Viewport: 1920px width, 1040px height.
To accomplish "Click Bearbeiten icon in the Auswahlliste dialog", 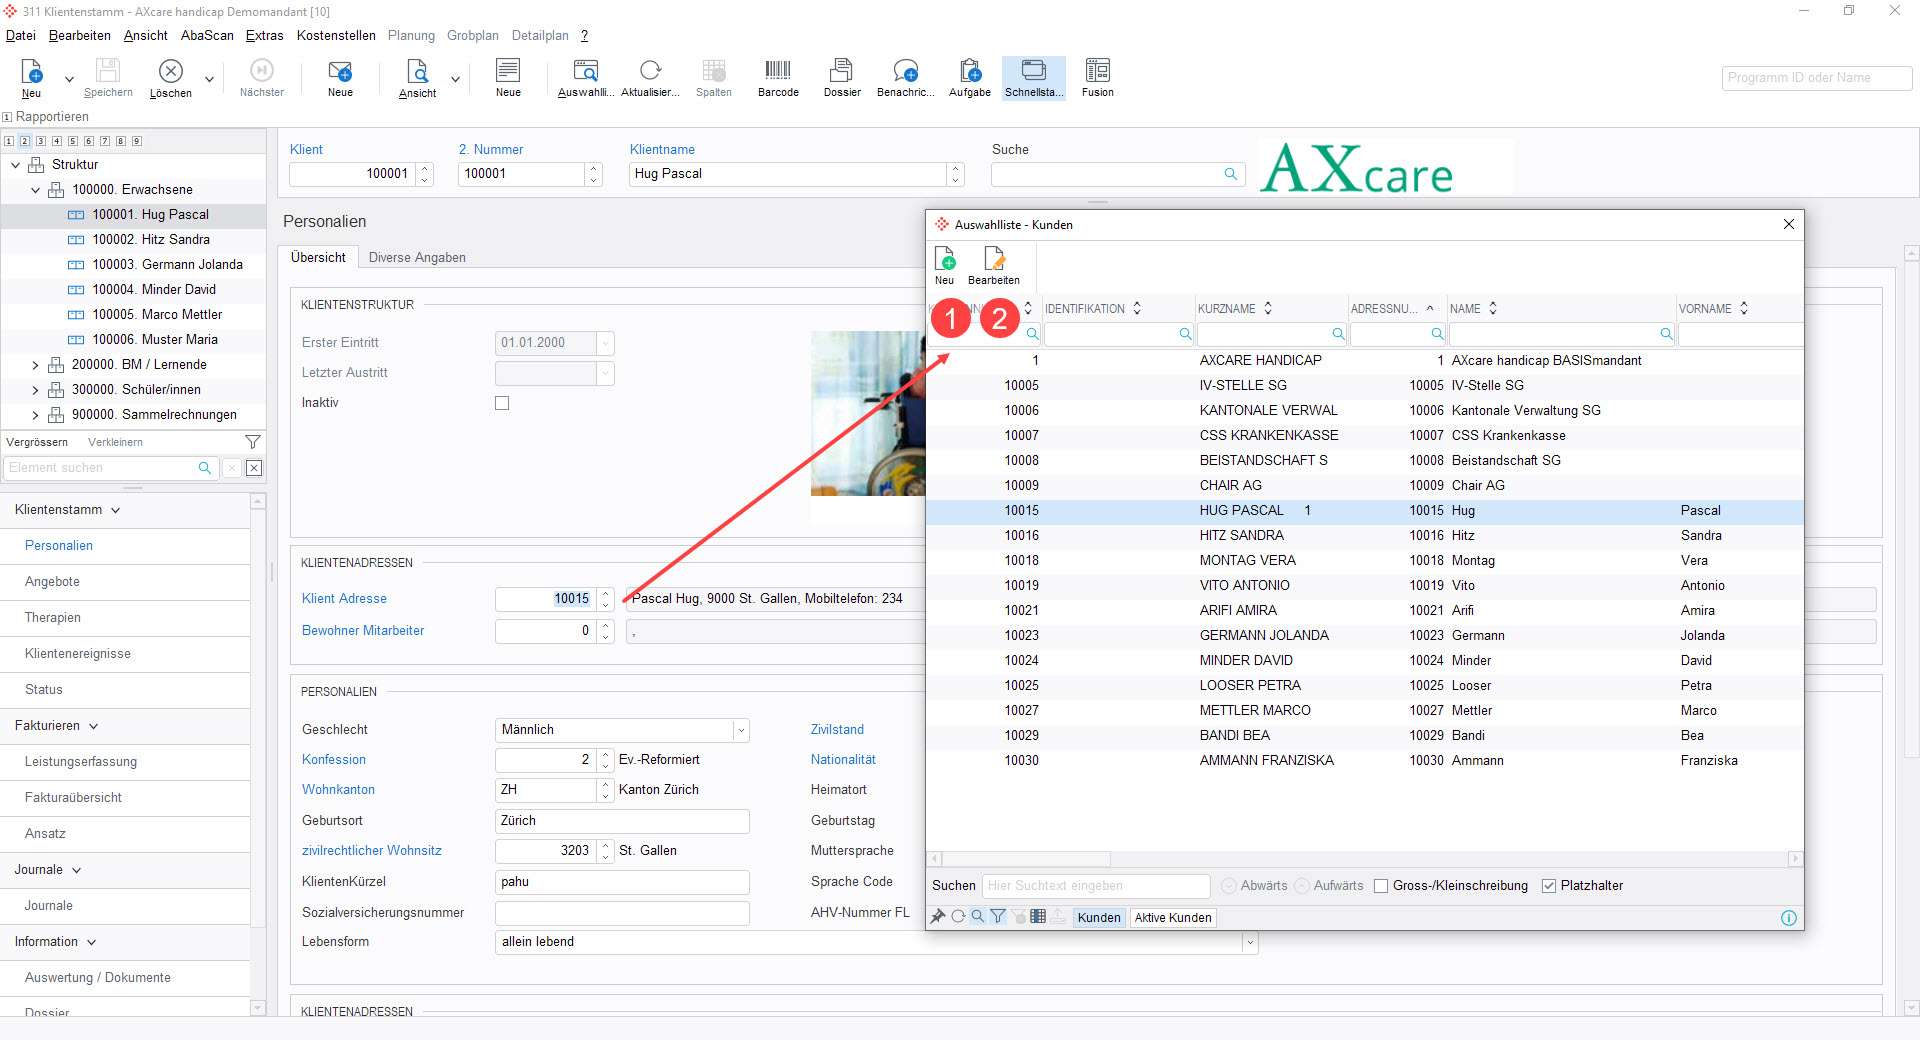I will tap(994, 265).
